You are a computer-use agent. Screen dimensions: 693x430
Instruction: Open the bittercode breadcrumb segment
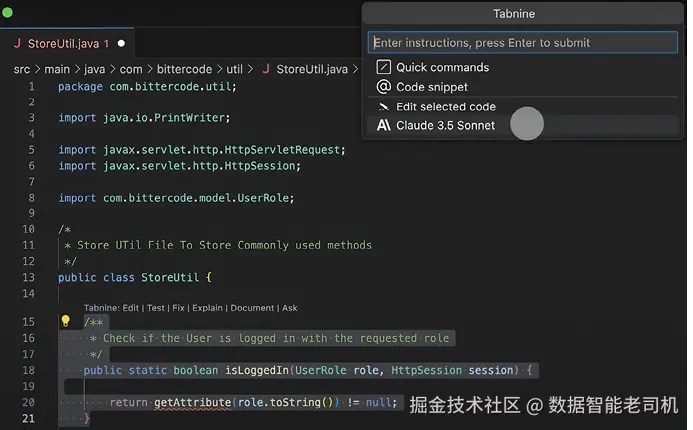pyautogui.click(x=184, y=69)
